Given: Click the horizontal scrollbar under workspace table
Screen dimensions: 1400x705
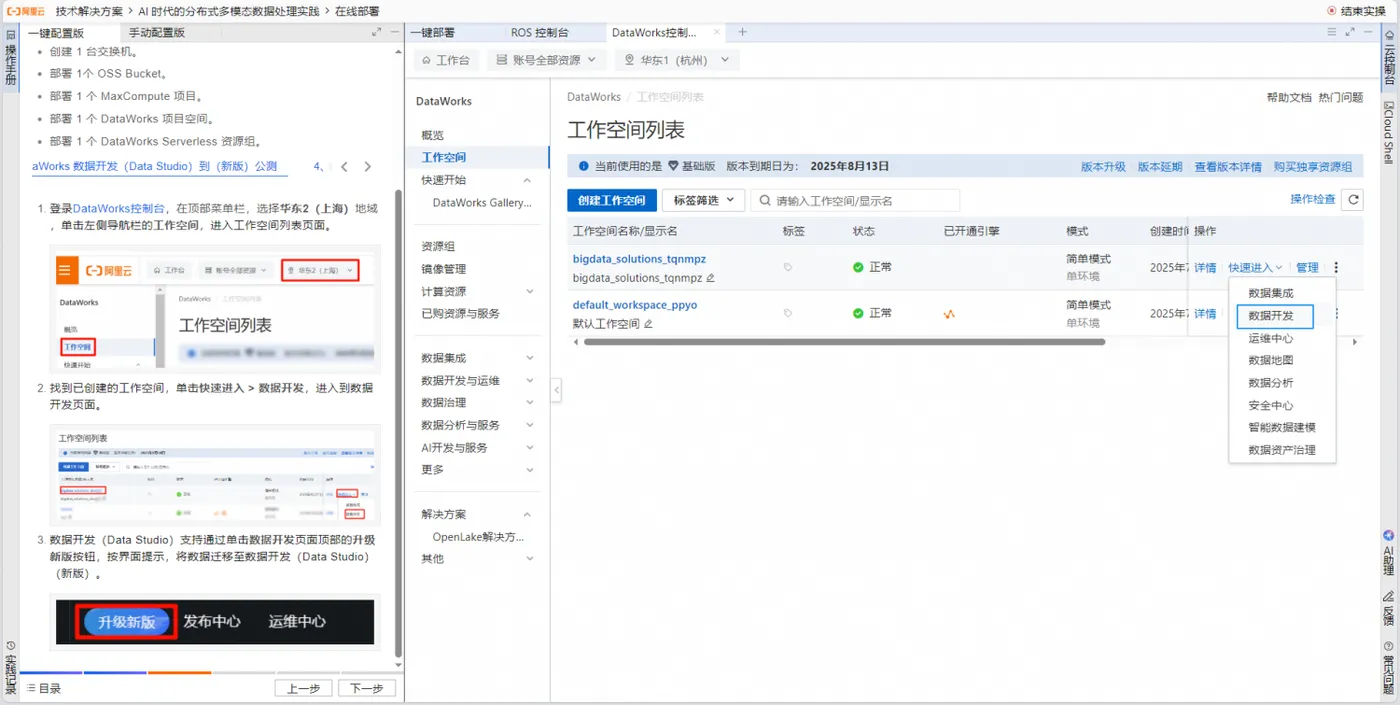Looking at the screenshot, I should tap(844, 341).
